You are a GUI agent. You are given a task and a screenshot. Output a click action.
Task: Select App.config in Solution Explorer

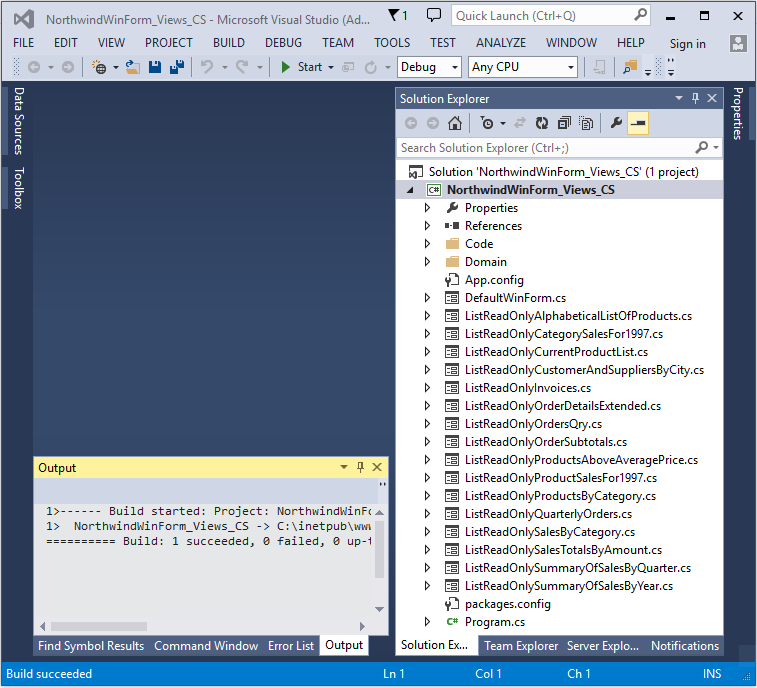coord(494,280)
